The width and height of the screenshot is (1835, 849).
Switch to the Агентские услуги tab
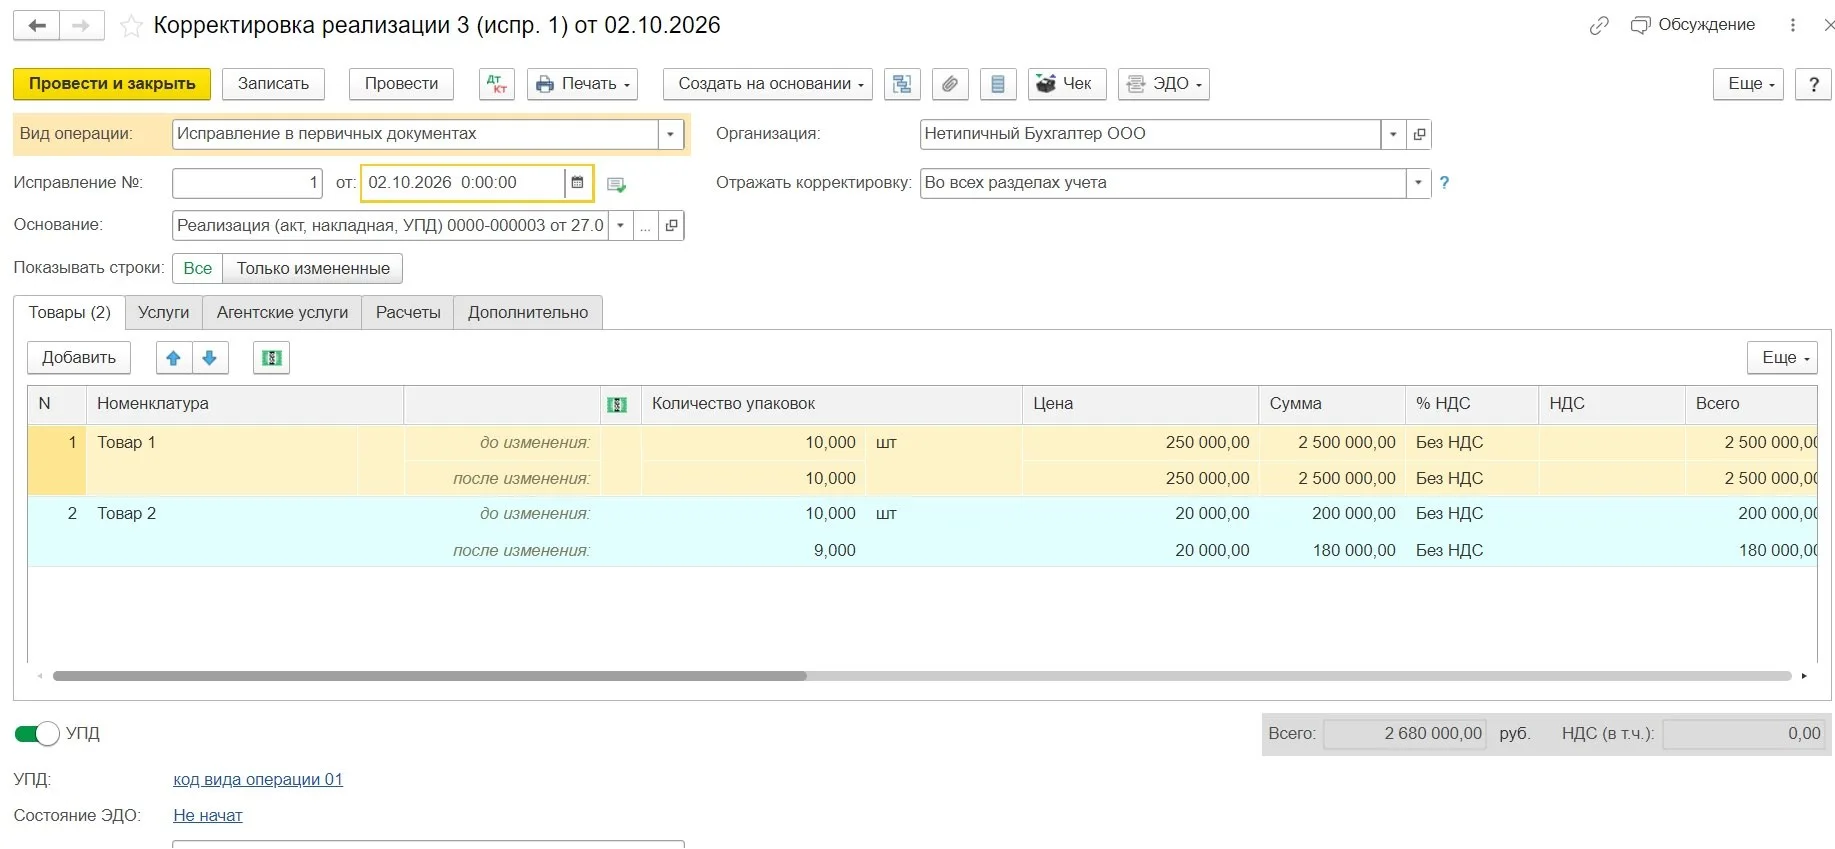point(283,313)
